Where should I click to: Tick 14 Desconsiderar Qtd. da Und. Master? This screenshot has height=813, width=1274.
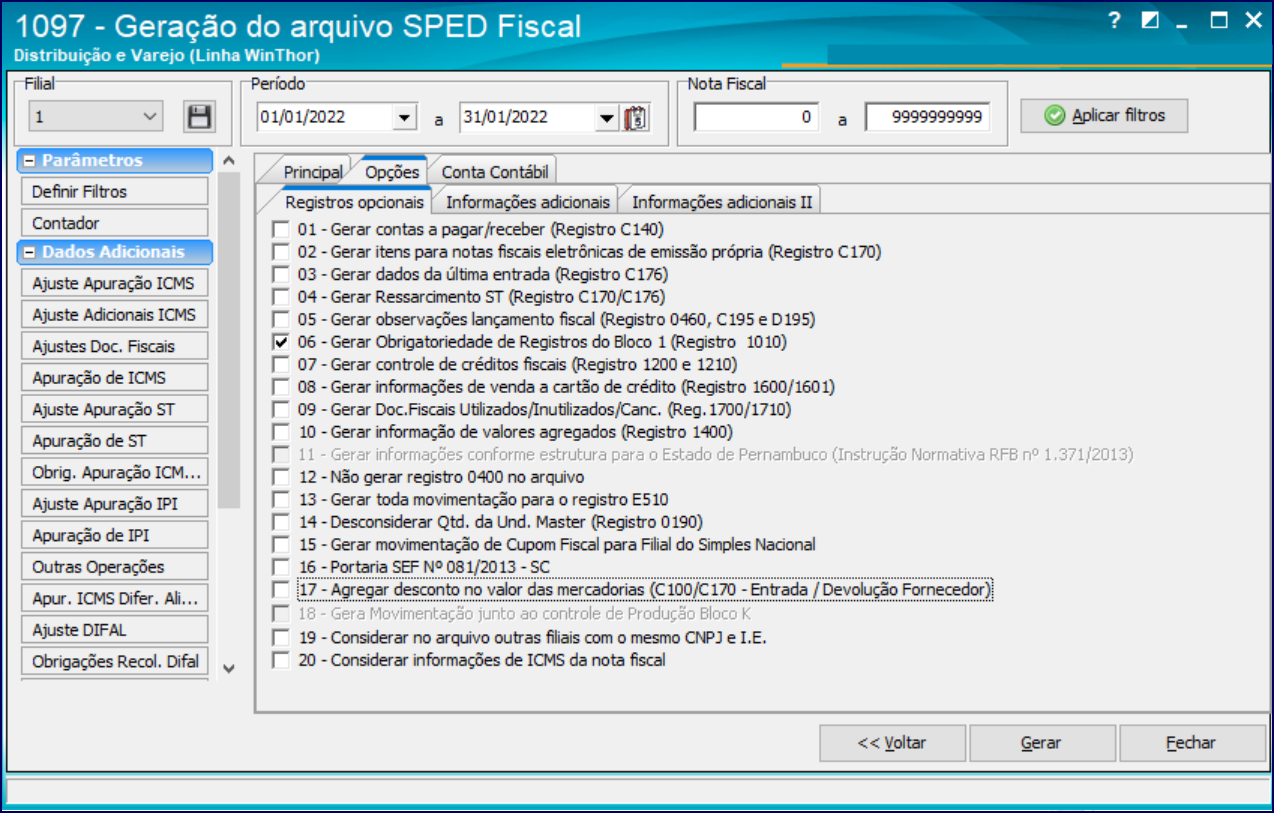click(x=281, y=522)
